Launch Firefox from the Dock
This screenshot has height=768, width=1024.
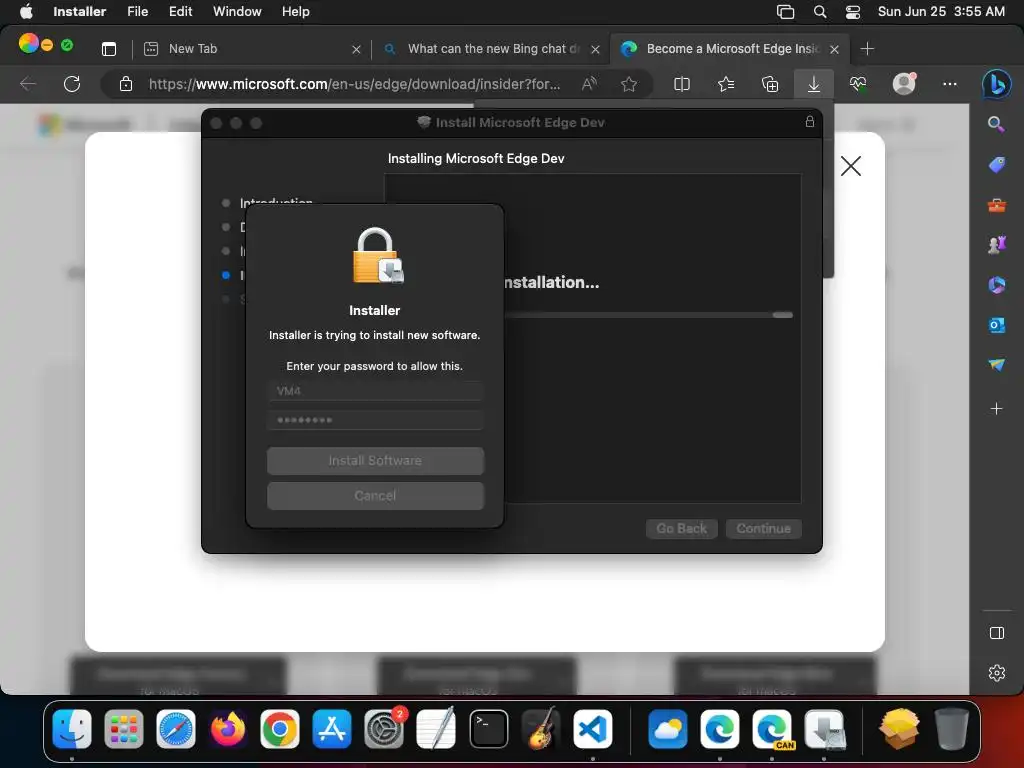[227, 728]
